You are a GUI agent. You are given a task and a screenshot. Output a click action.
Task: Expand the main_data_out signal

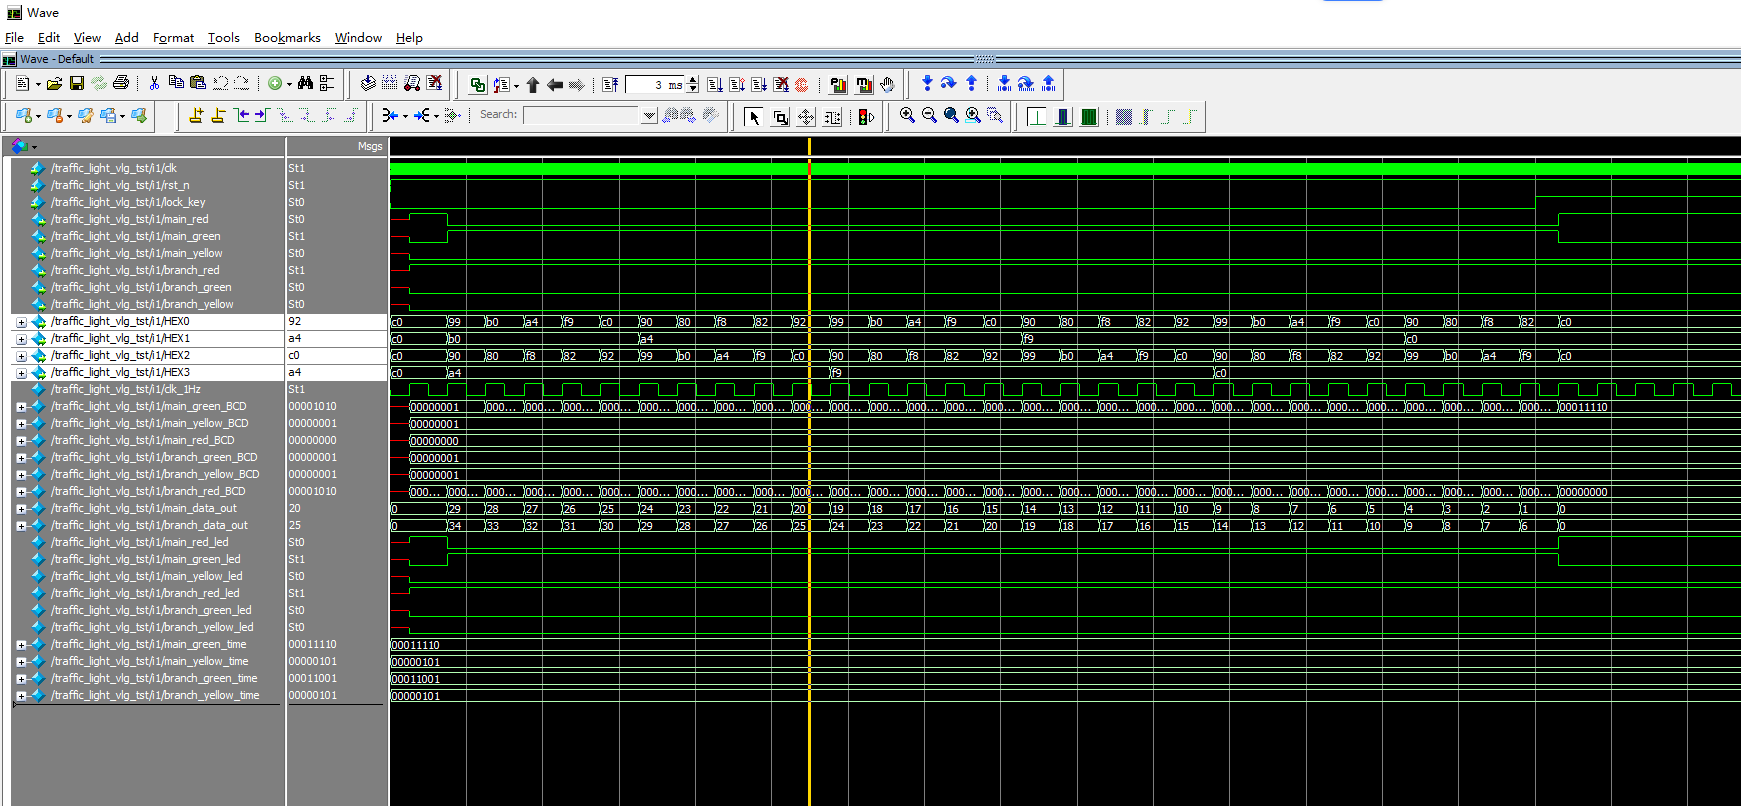pos(21,509)
